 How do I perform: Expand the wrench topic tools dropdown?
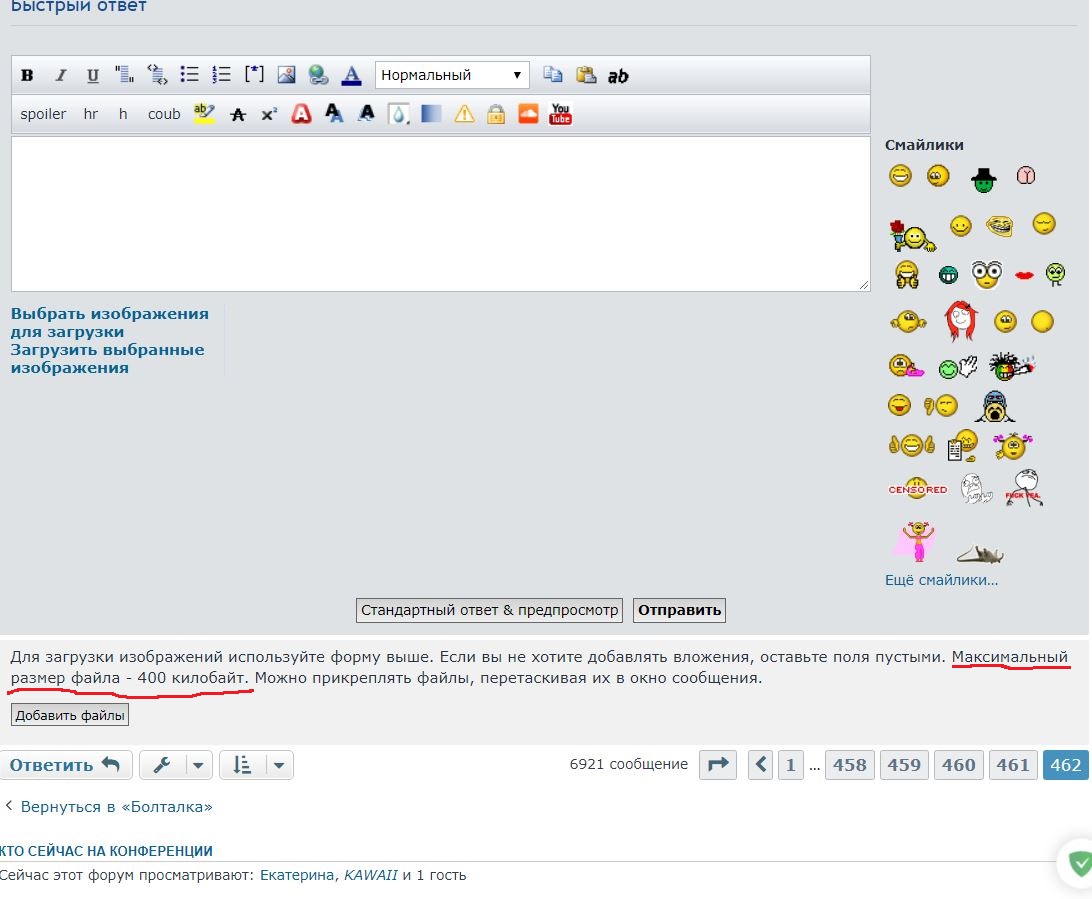point(175,765)
